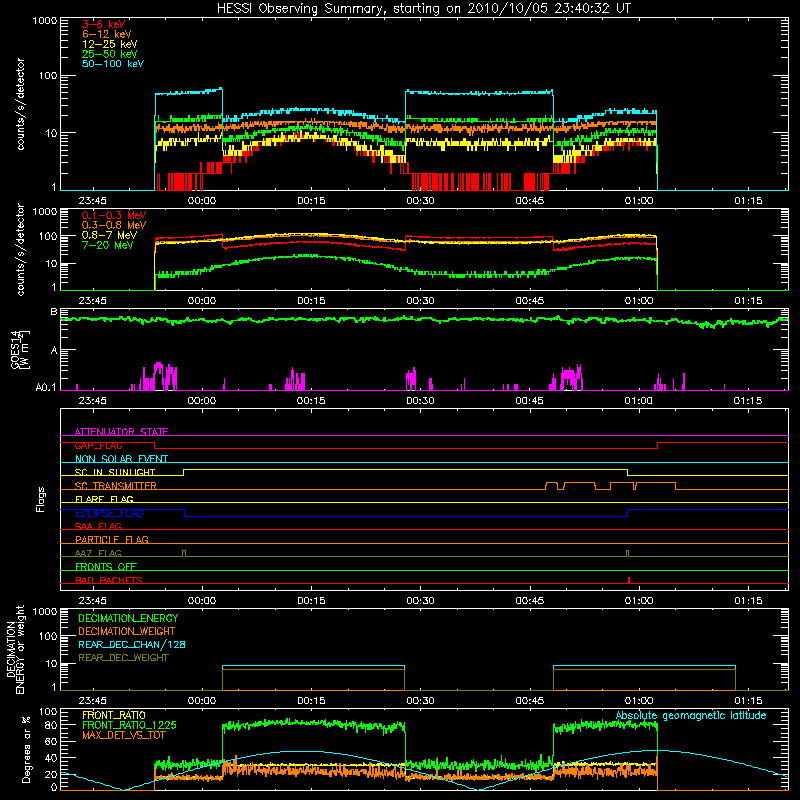Screen dimensions: 800x800
Task: Click the Absolute geomagnetic latitude label
Action: (x=691, y=715)
